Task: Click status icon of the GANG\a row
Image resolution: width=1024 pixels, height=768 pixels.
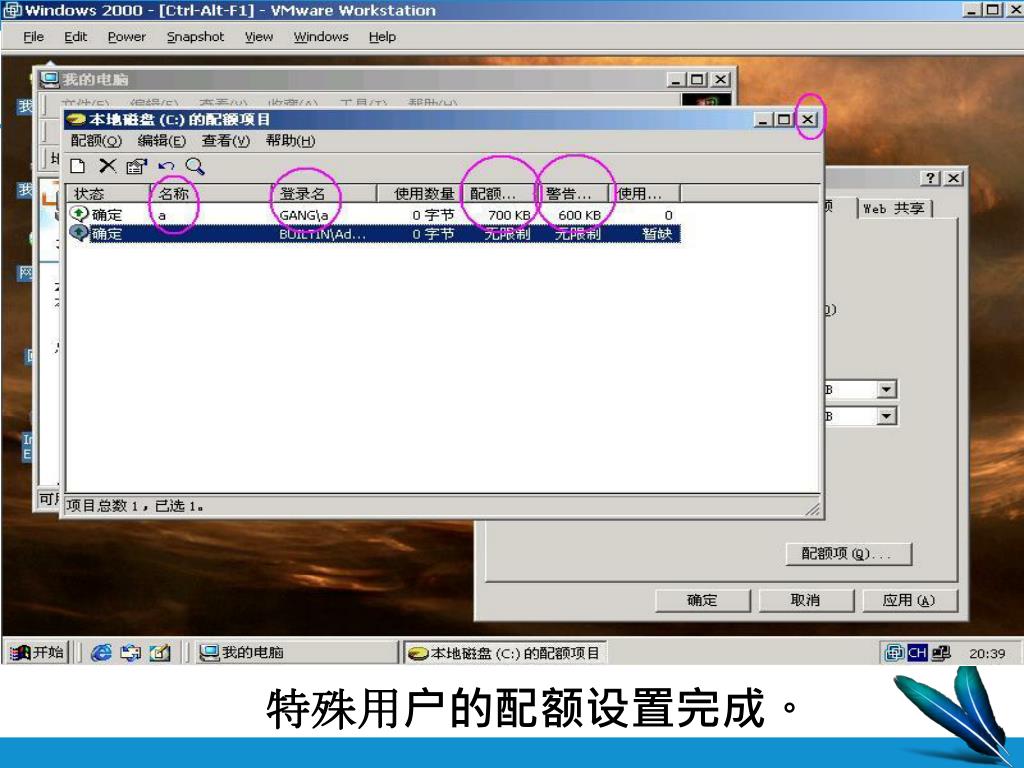Action: (79, 214)
